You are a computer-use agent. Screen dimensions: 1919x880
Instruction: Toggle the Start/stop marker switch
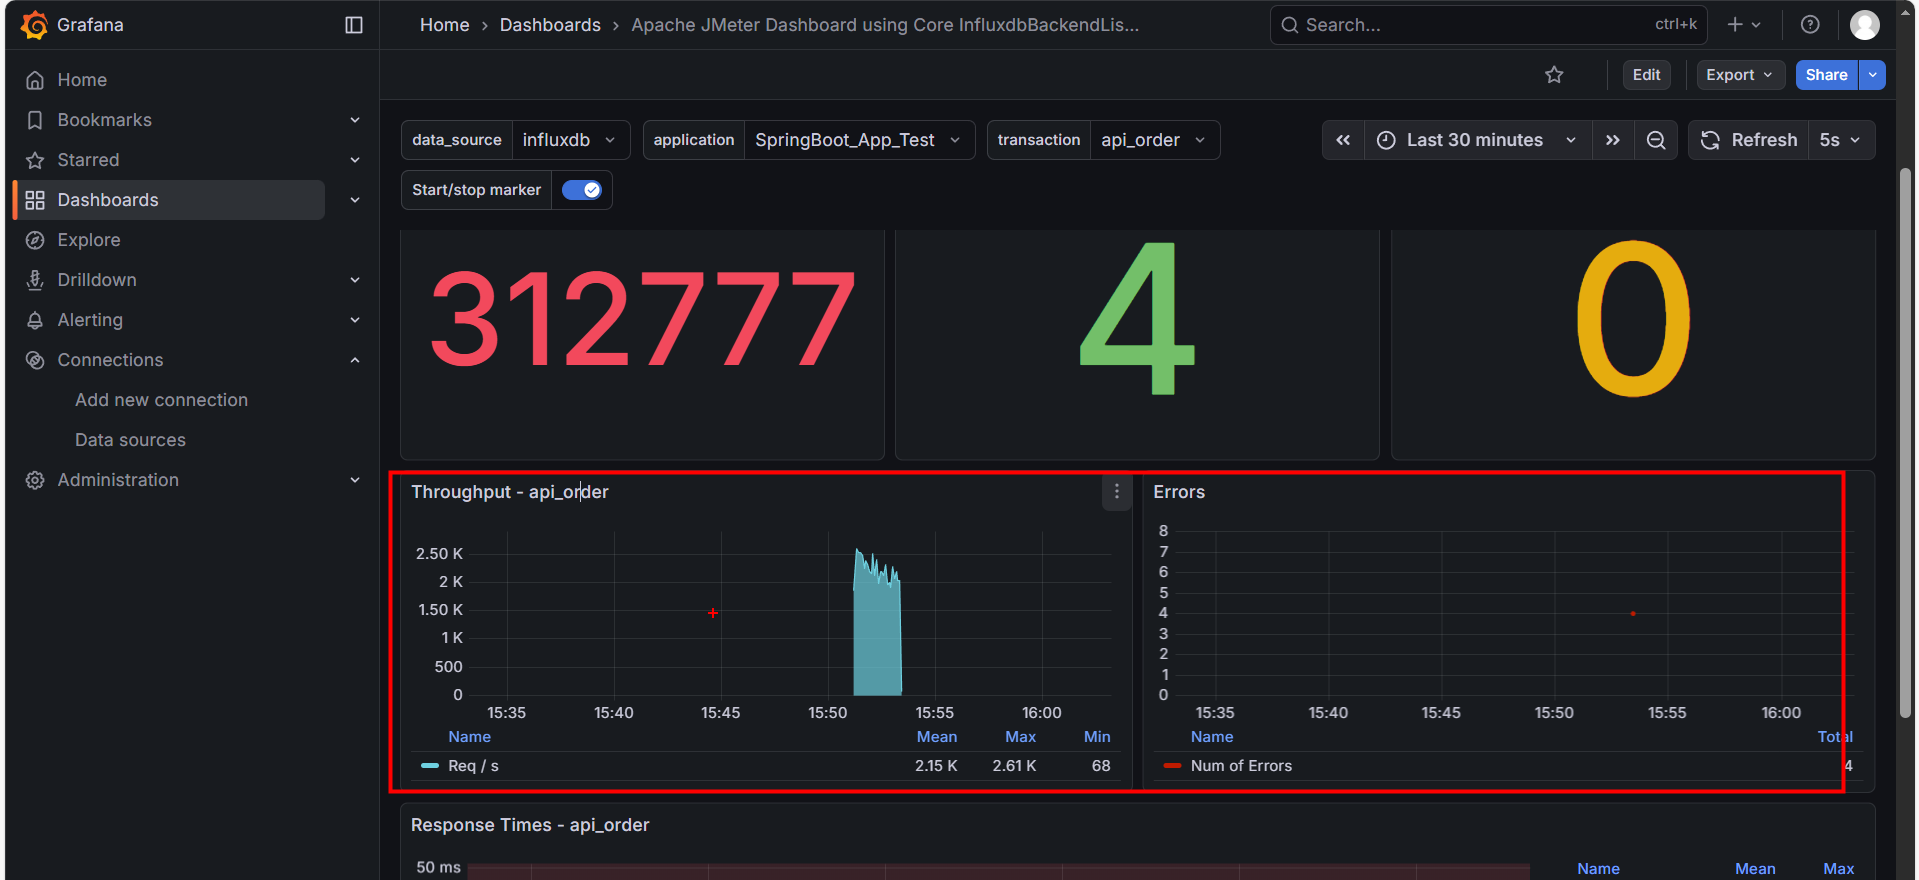click(x=581, y=190)
